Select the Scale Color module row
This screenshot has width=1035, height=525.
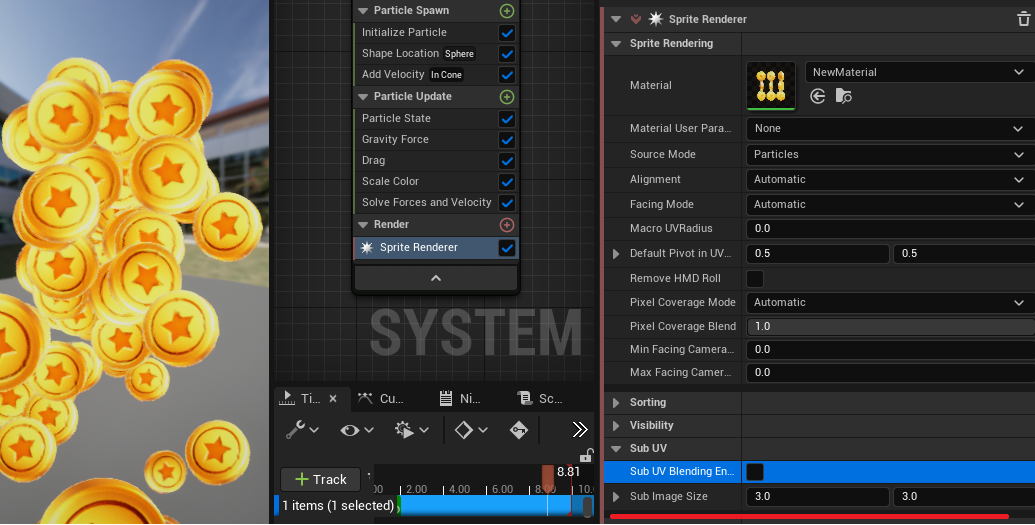(436, 182)
